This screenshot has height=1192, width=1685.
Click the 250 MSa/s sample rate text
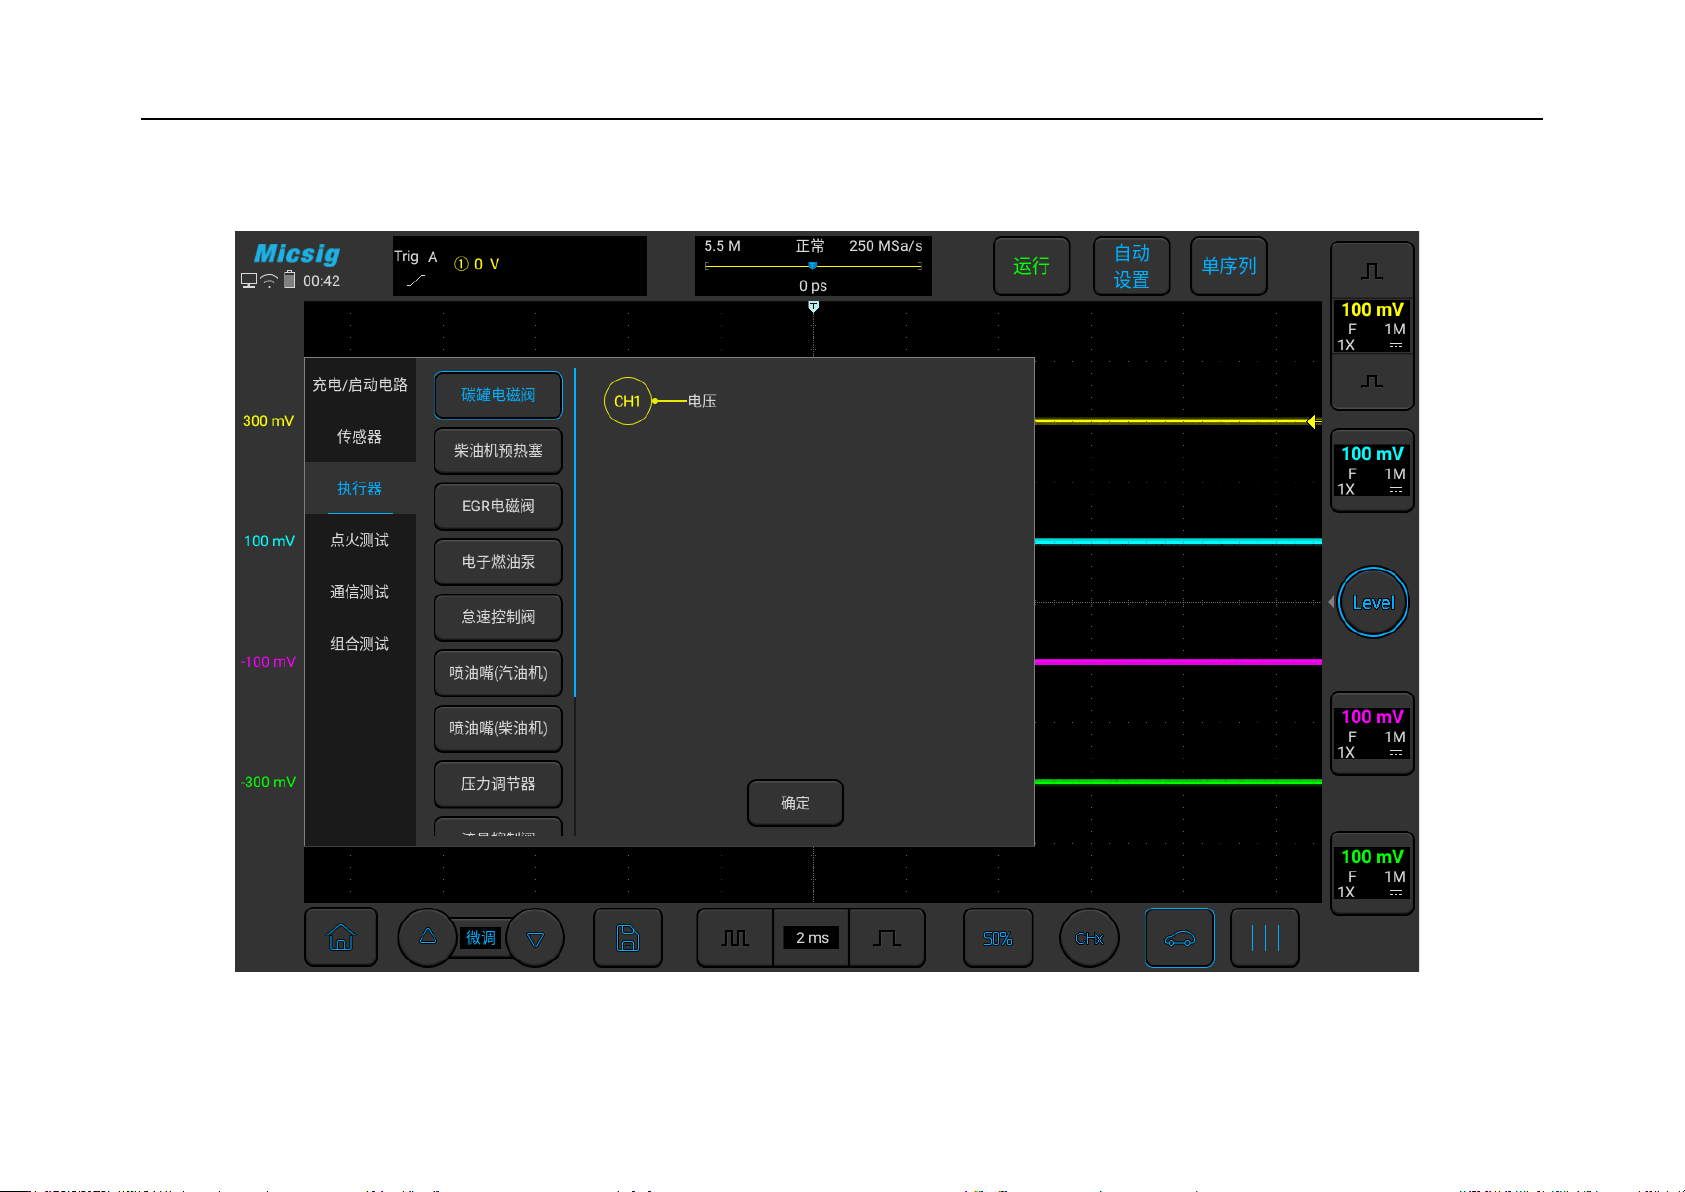tap(886, 246)
